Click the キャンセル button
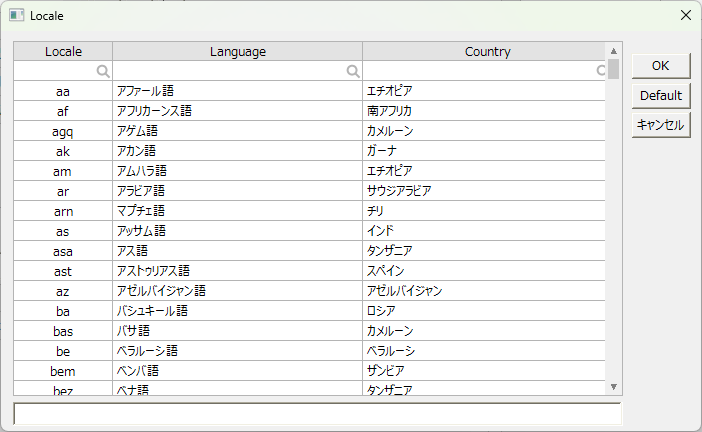Screen dimensions: 702x432 click(x=661, y=125)
